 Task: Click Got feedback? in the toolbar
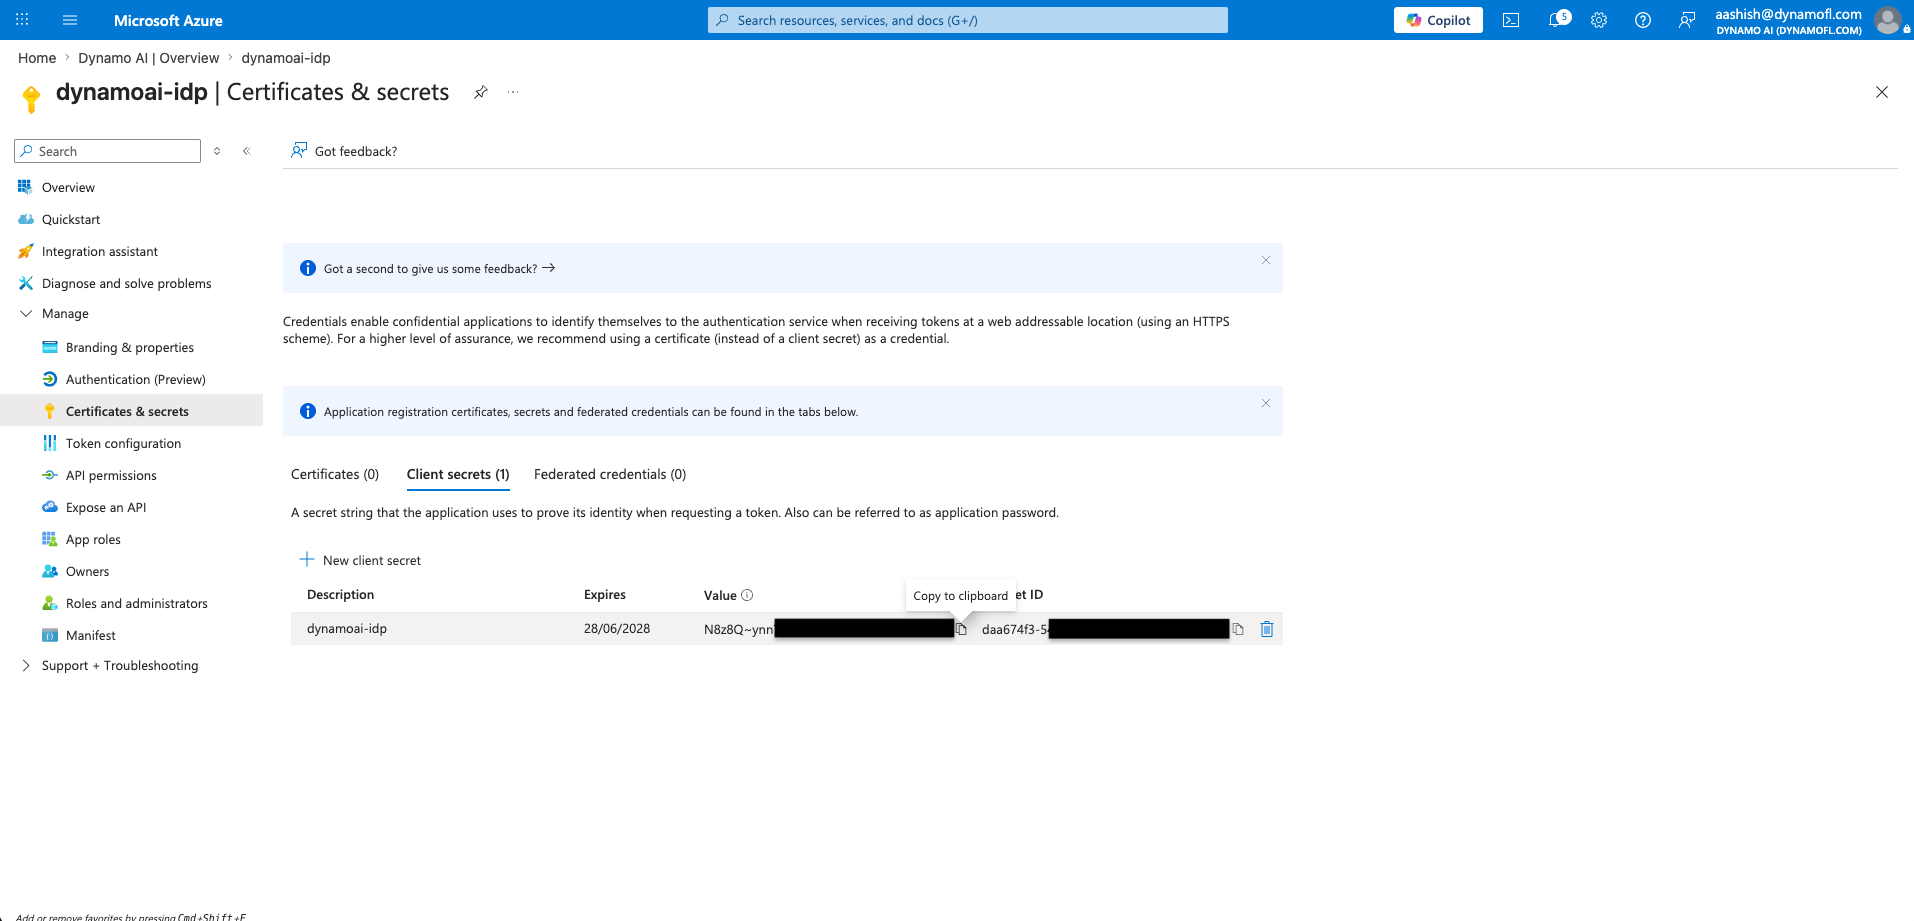344,151
